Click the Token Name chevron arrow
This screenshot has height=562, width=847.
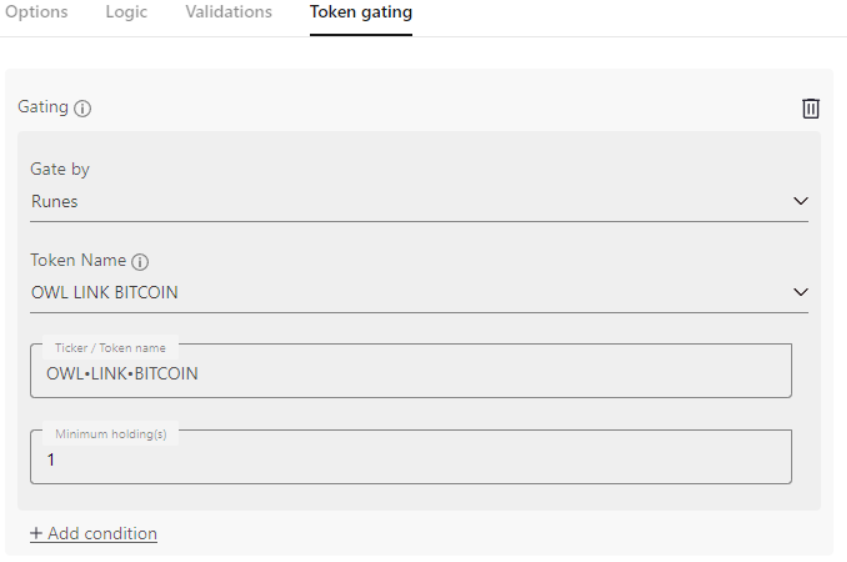click(800, 292)
